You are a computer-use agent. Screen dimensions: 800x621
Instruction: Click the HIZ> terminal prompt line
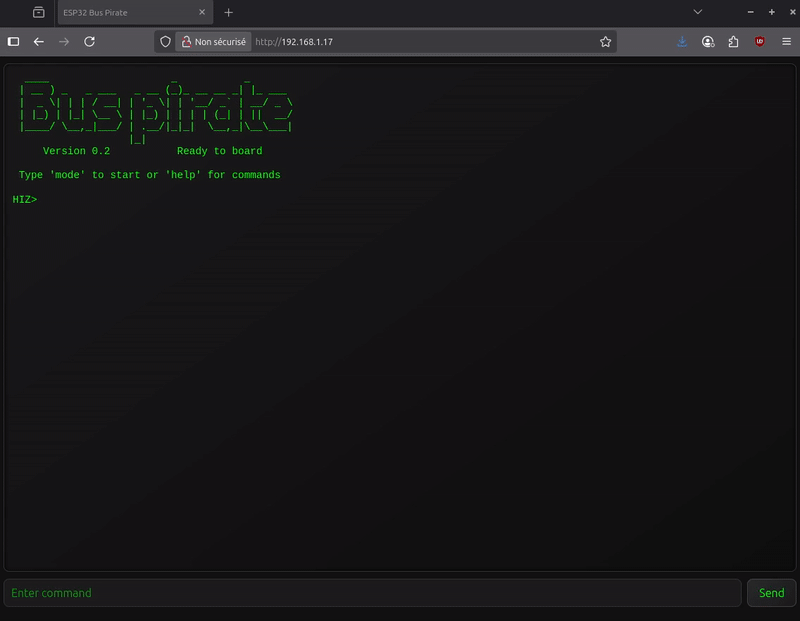click(x=25, y=200)
